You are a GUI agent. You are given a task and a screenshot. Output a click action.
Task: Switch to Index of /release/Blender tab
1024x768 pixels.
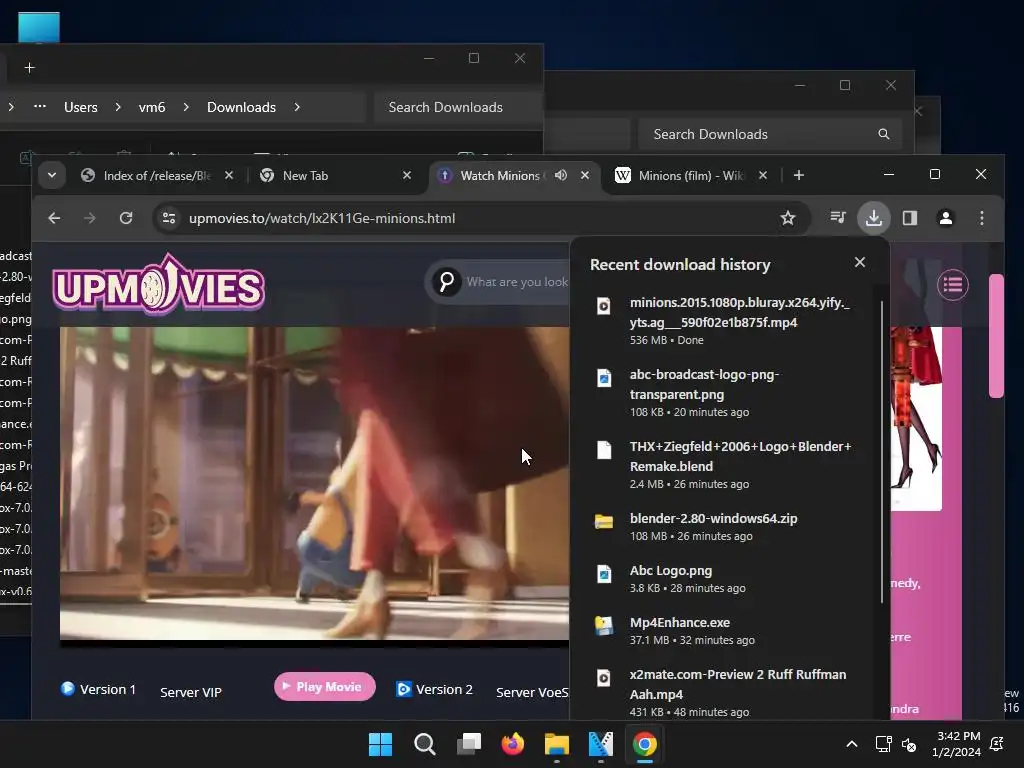pos(157,176)
